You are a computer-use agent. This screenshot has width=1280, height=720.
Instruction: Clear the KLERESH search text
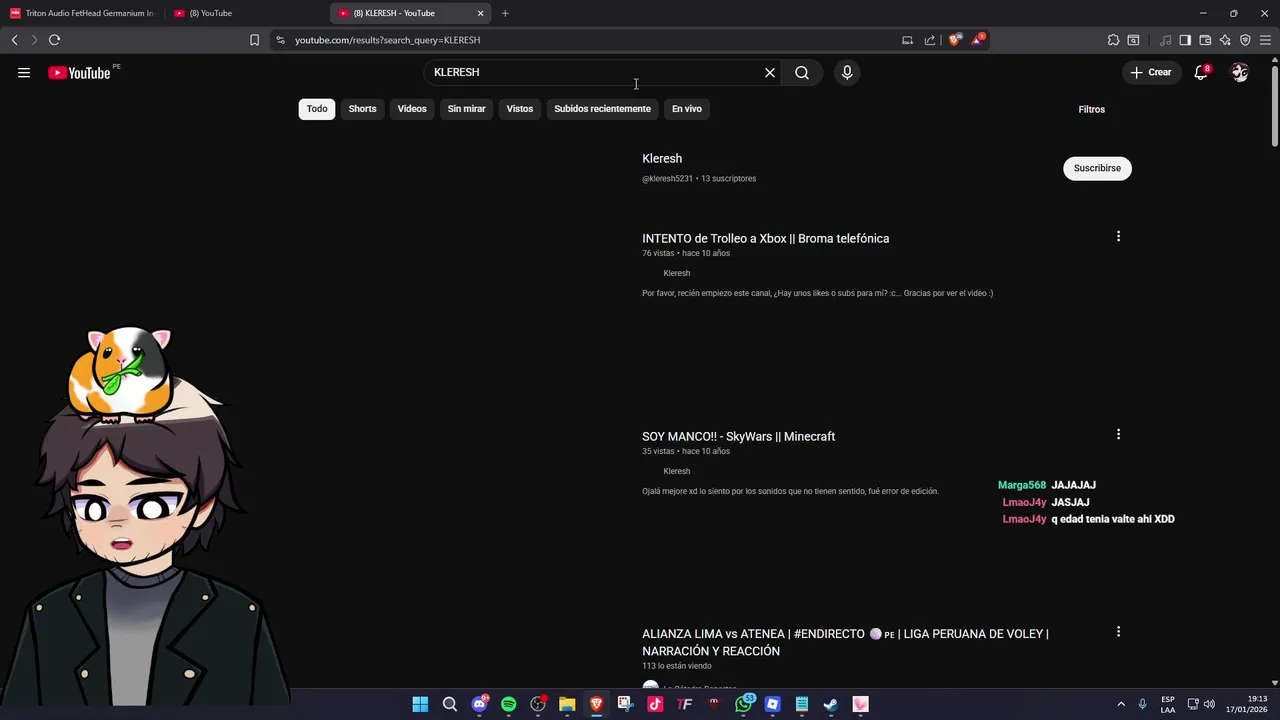(x=770, y=72)
